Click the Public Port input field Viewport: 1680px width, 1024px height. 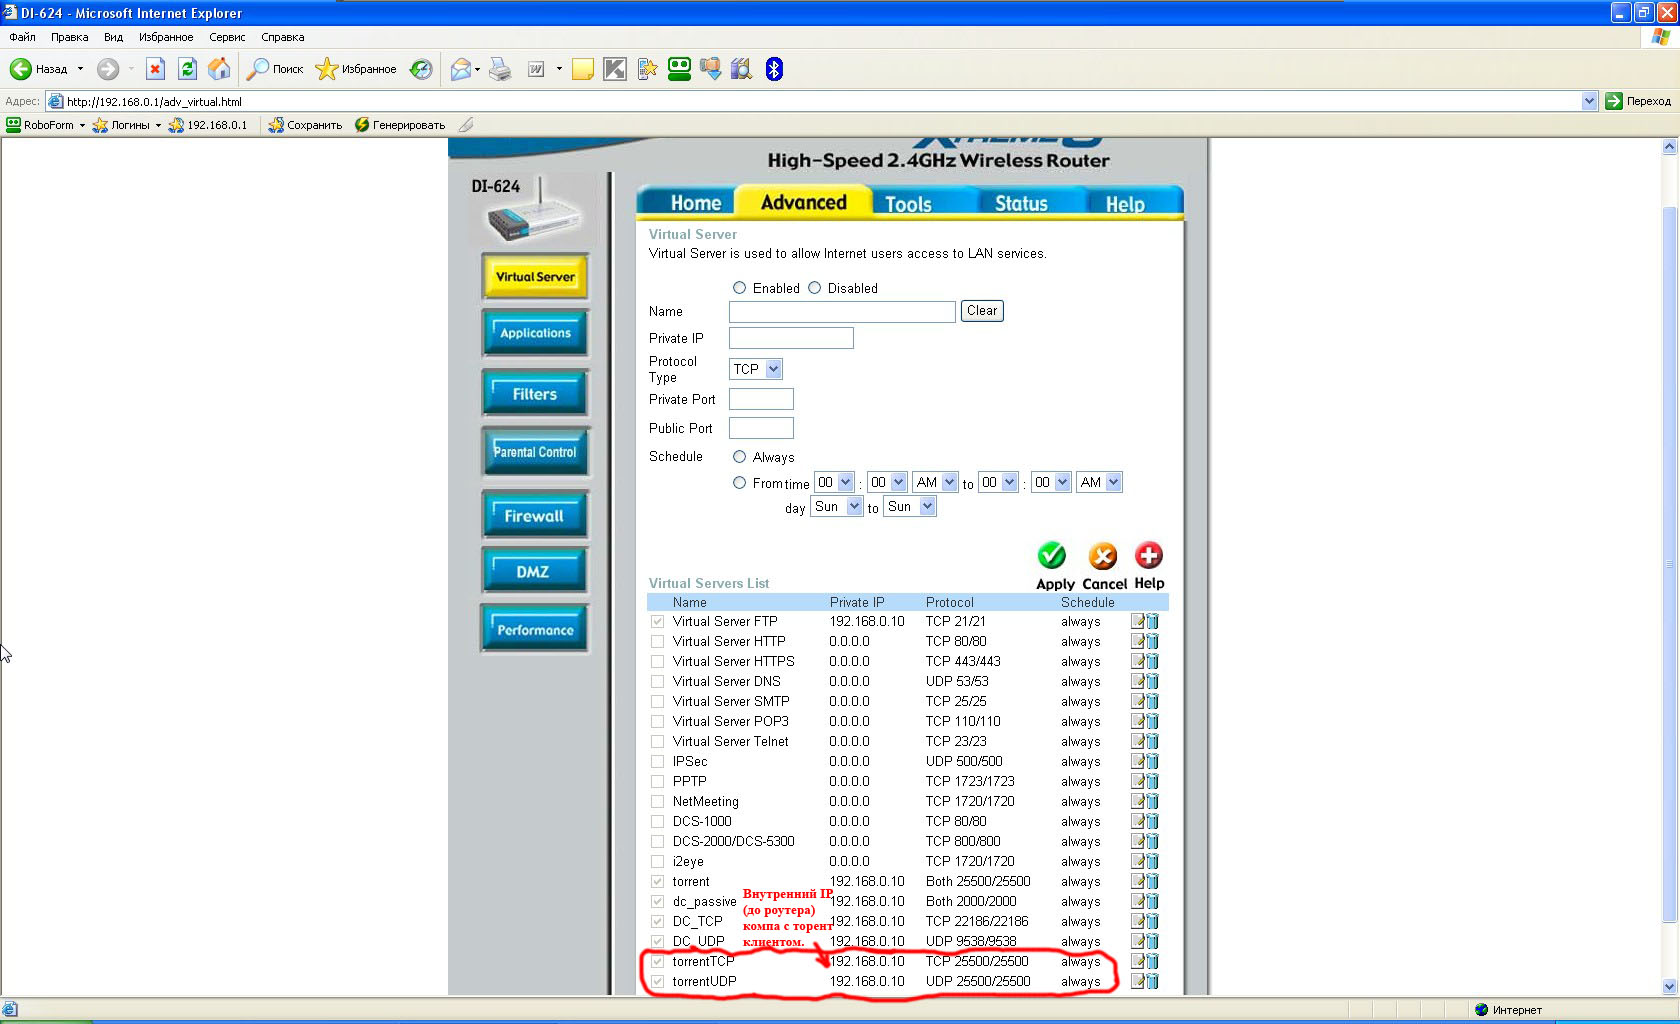pyautogui.click(x=761, y=428)
